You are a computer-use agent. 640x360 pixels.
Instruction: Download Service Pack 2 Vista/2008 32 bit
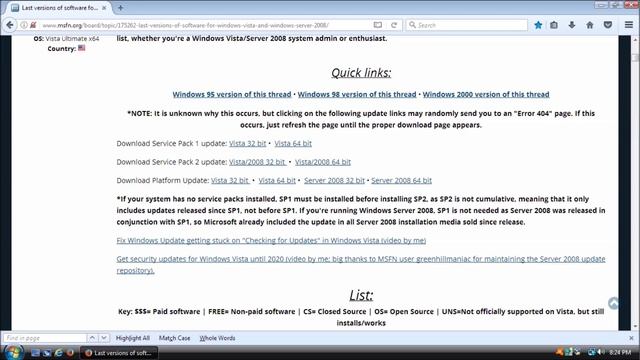point(257,162)
